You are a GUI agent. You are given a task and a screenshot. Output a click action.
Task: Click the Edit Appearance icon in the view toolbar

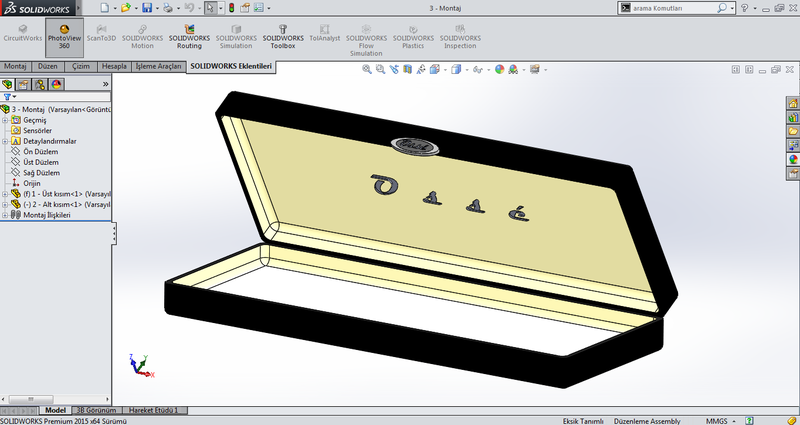[x=499, y=70]
